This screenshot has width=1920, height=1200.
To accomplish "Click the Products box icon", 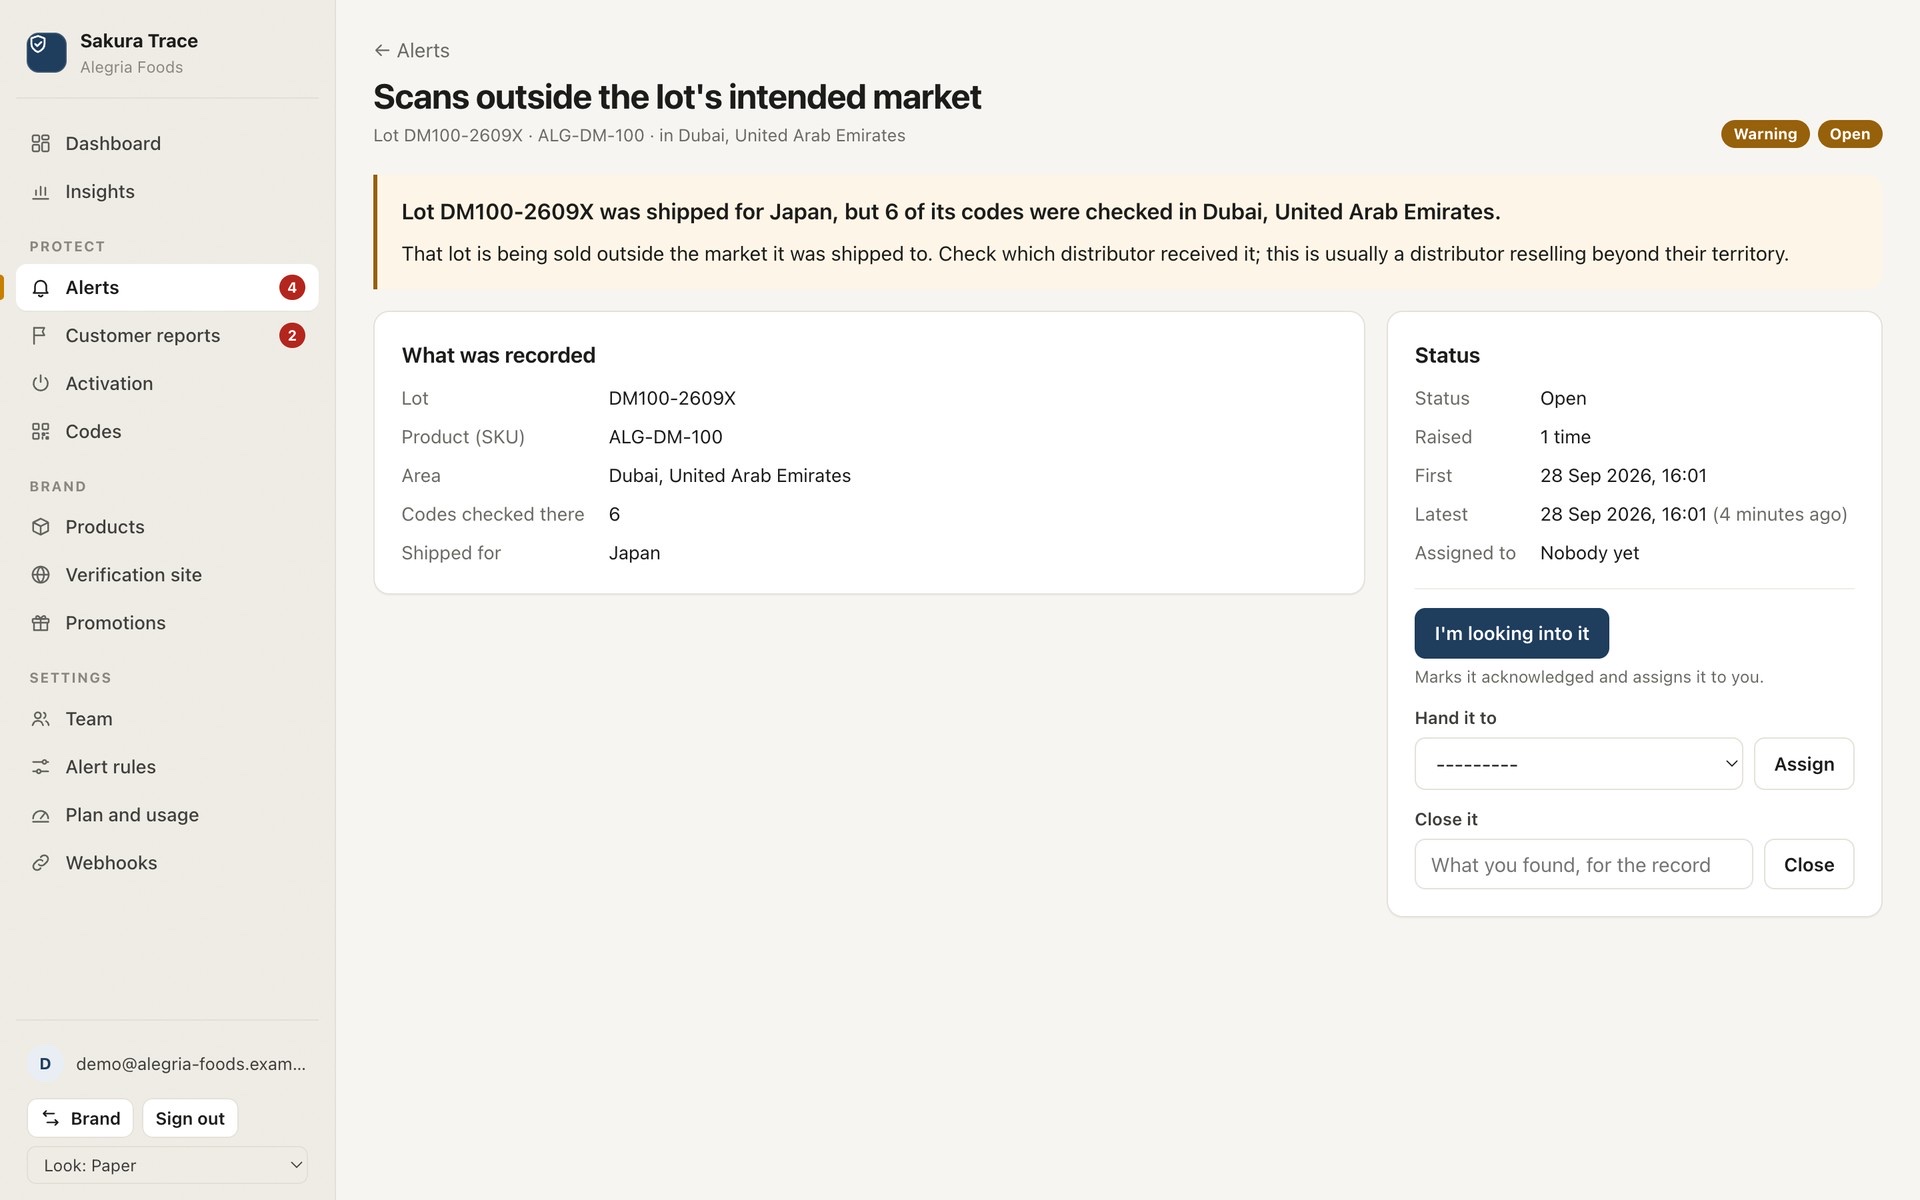I will (x=40, y=527).
